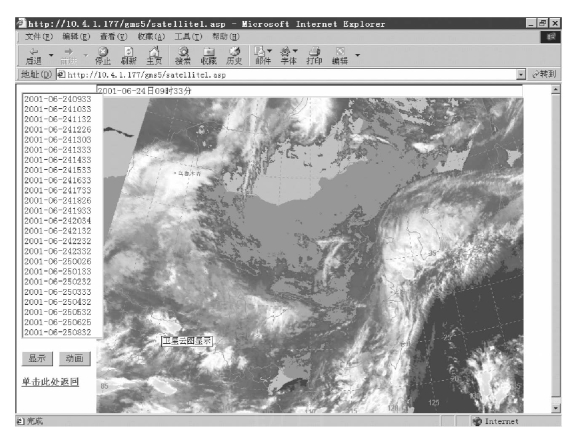The width and height of the screenshot is (577, 427).
Task: Open the History (历史) toolbar icon
Action: [x=234, y=56]
